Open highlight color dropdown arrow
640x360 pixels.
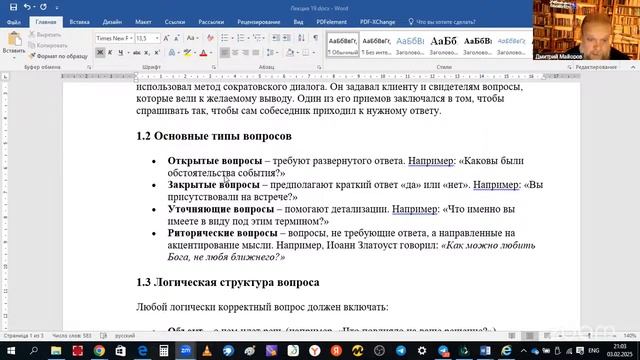coord(195,53)
